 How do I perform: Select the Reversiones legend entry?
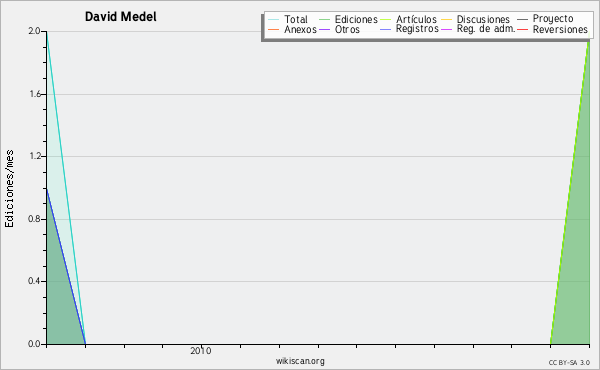(560, 29)
